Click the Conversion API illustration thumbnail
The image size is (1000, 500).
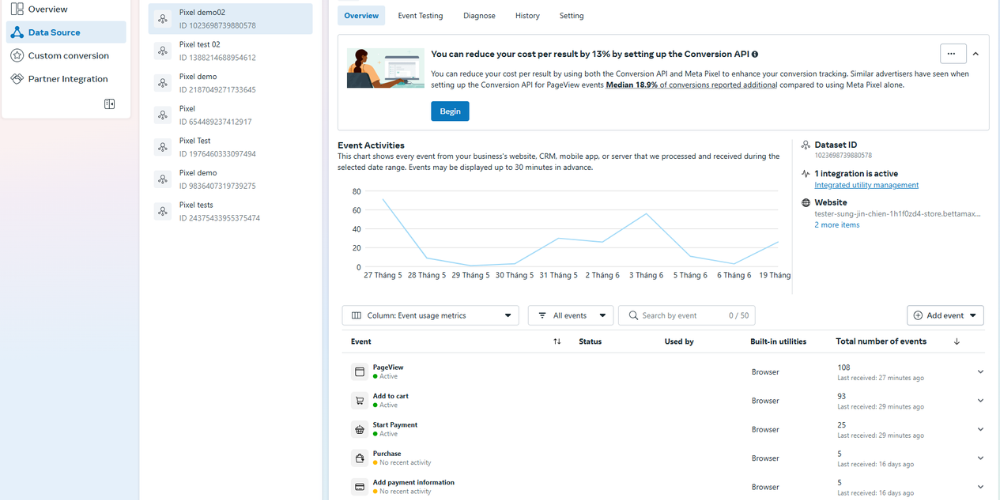coord(386,68)
